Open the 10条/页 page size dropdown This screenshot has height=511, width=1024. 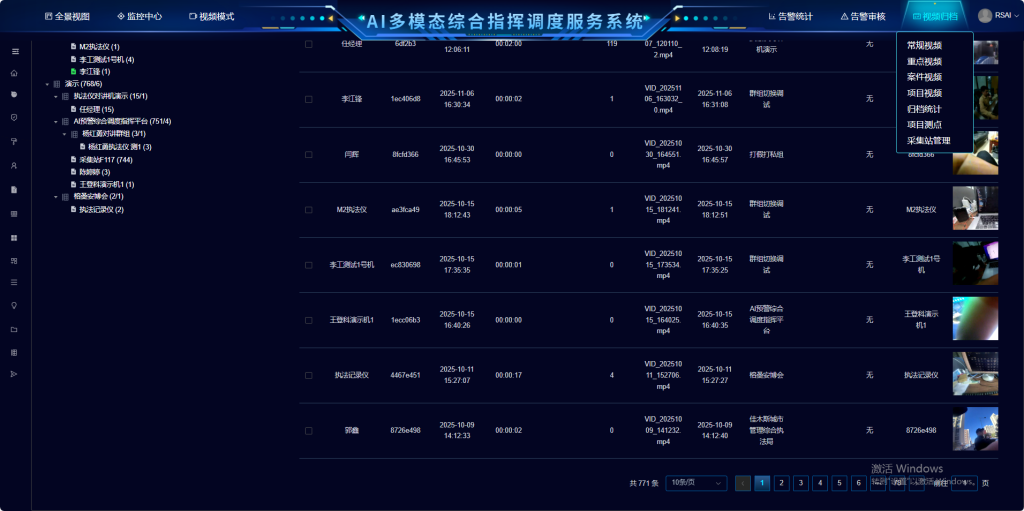pos(696,483)
